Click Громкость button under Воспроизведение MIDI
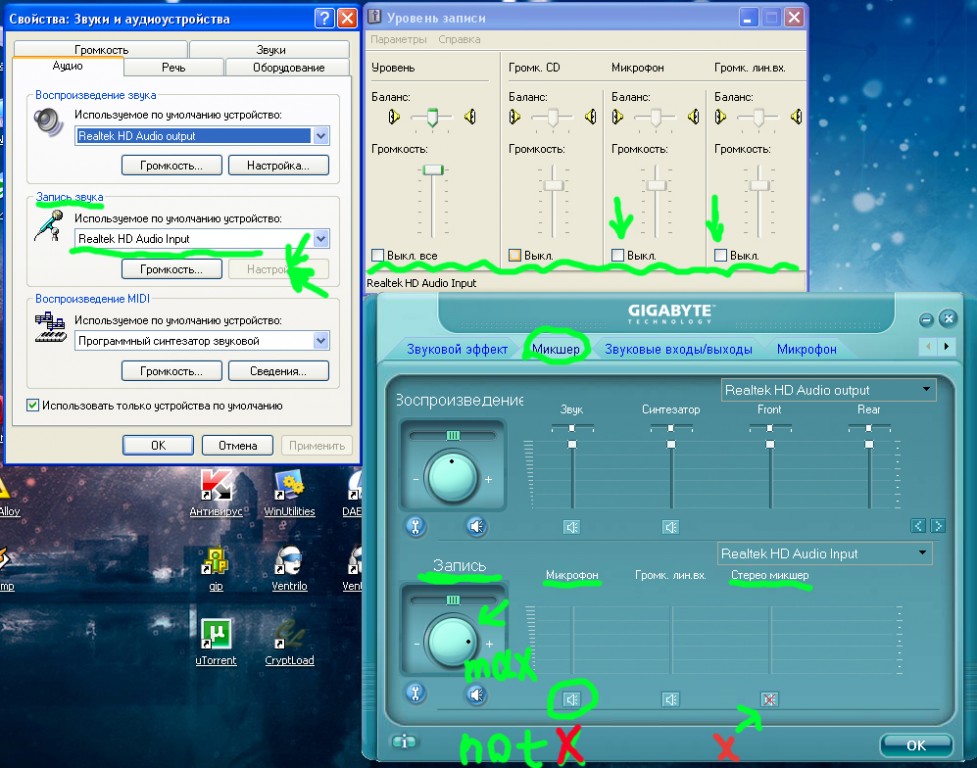Screen dimensions: 977x768 tap(171, 371)
